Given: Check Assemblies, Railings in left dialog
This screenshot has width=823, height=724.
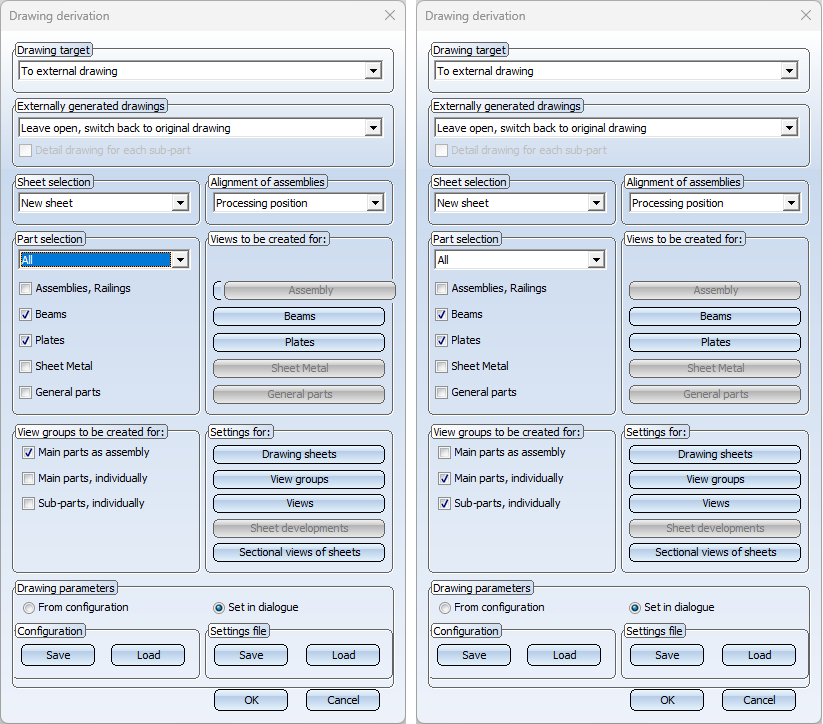Looking at the screenshot, I should pos(25,288).
